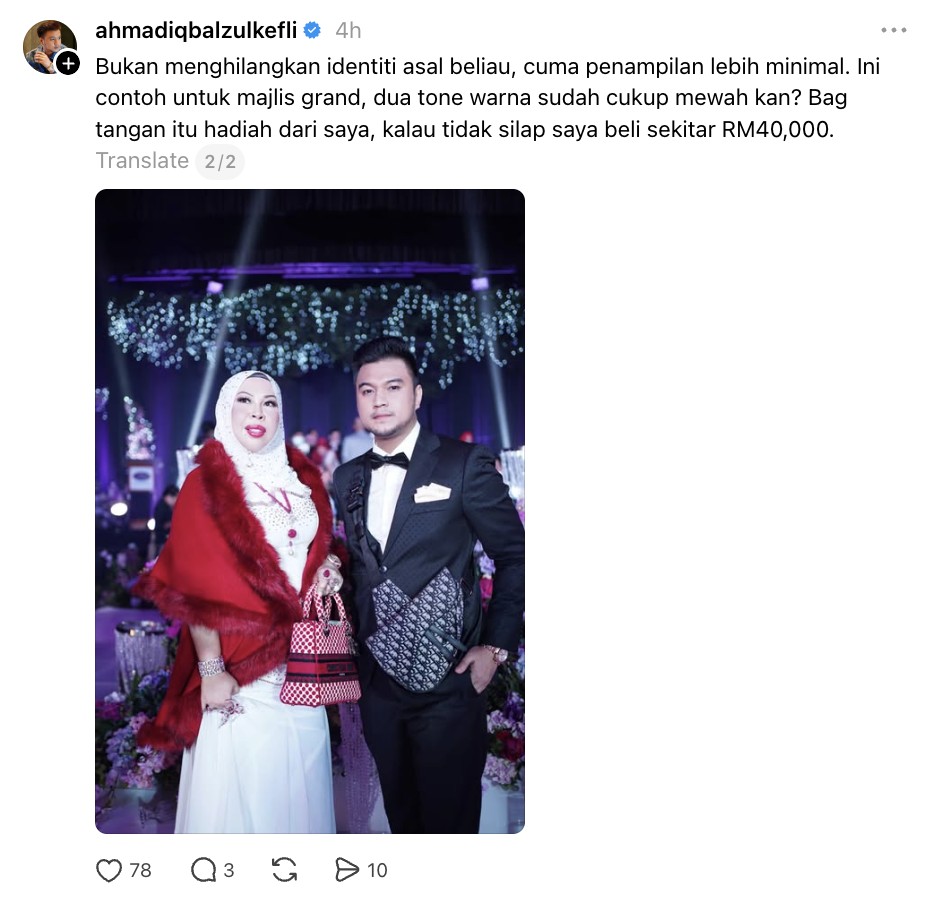Image resolution: width=940 pixels, height=906 pixels.
Task: Click the RM40,000 price text in caption
Action: click(x=778, y=130)
